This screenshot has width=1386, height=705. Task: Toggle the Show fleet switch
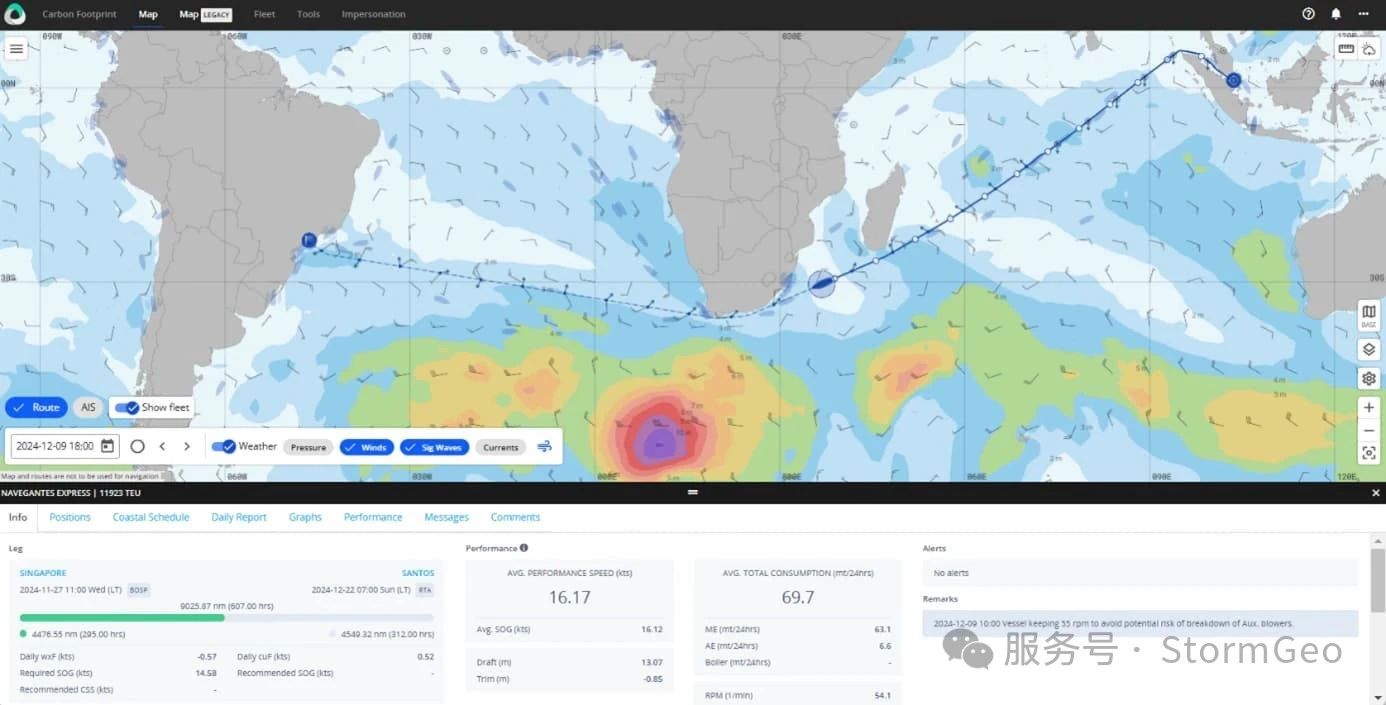point(127,407)
